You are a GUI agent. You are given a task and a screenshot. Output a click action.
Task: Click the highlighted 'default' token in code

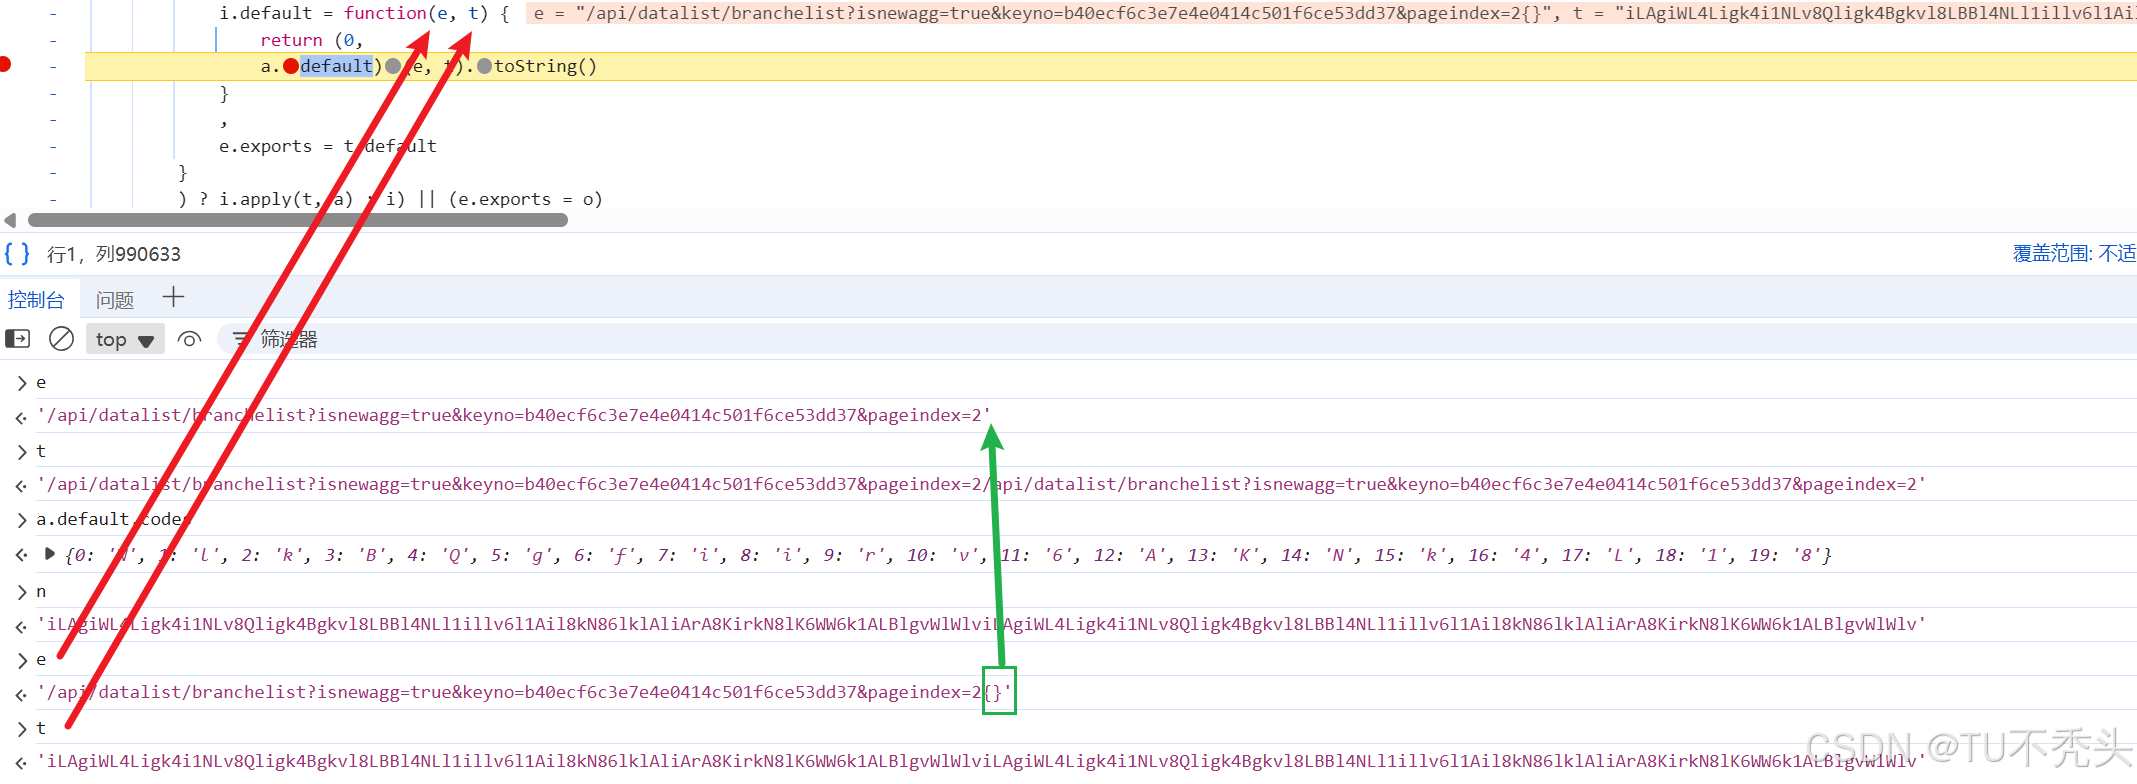[x=336, y=66]
